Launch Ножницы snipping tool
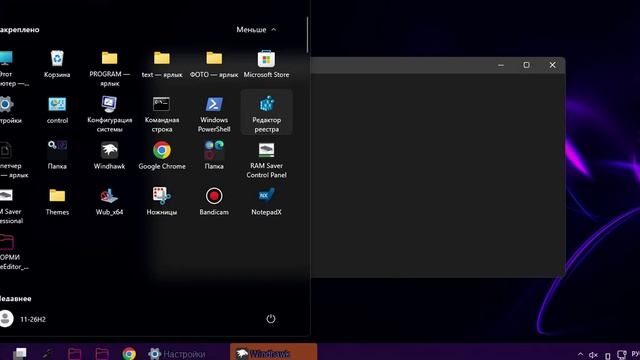This screenshot has height=360, width=640. click(x=162, y=202)
